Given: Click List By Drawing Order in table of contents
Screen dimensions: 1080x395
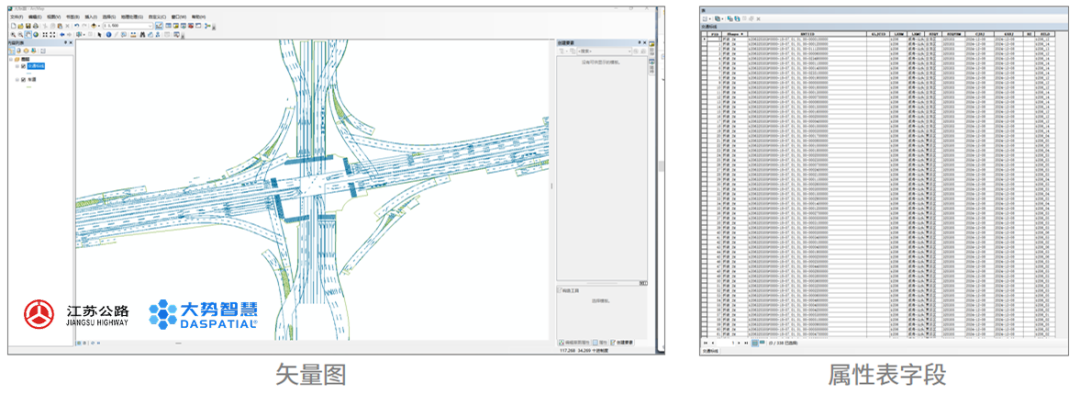Looking at the screenshot, I should 11,50.
